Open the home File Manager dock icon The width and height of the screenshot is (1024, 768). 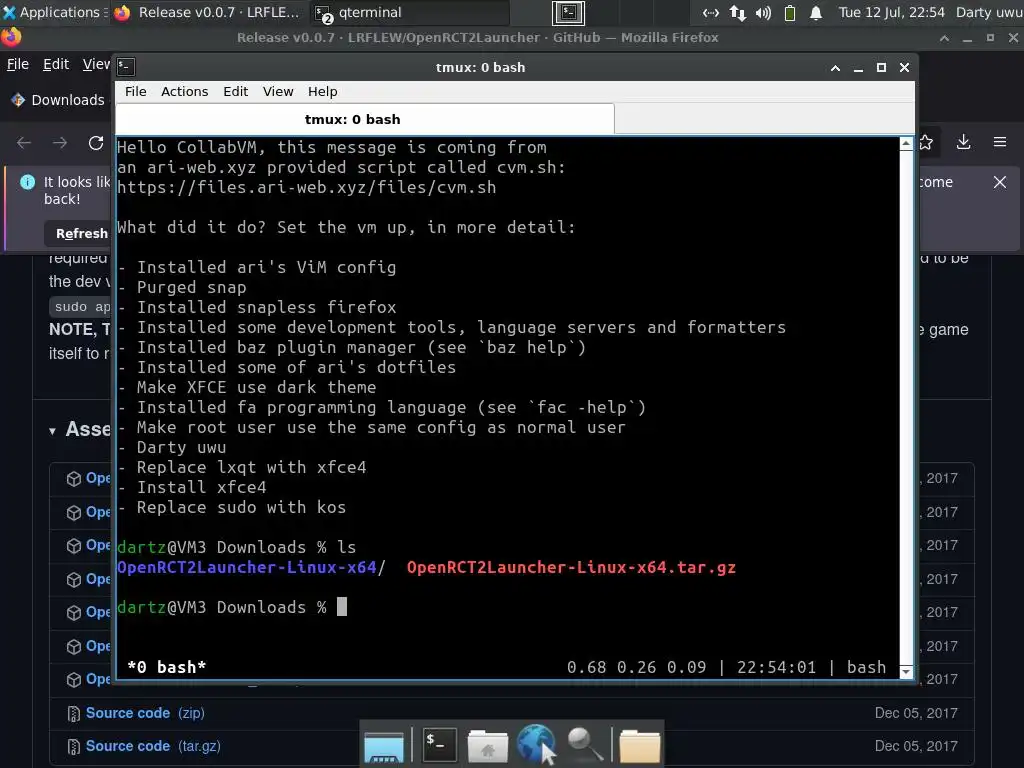pos(487,745)
